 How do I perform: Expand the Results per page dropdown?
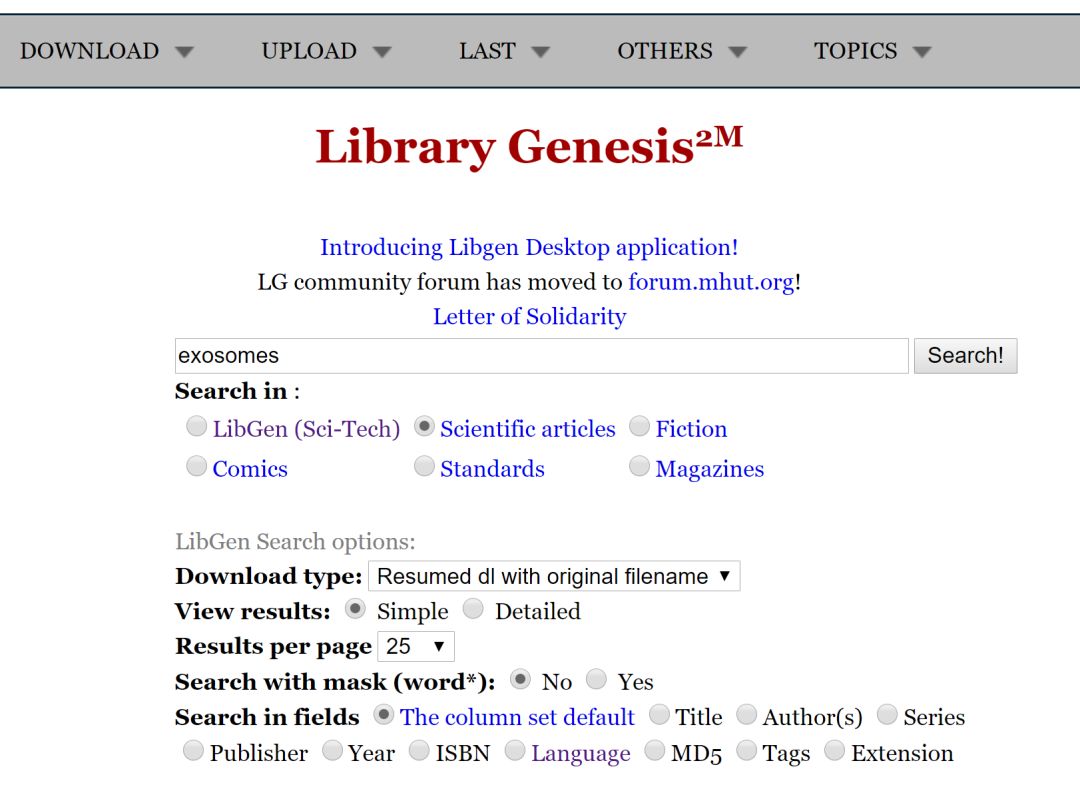tap(415, 646)
